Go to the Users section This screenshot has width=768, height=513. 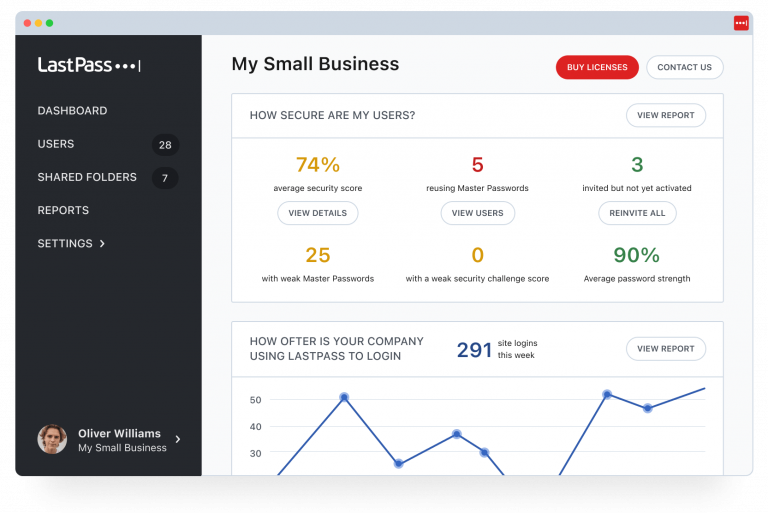coord(56,144)
